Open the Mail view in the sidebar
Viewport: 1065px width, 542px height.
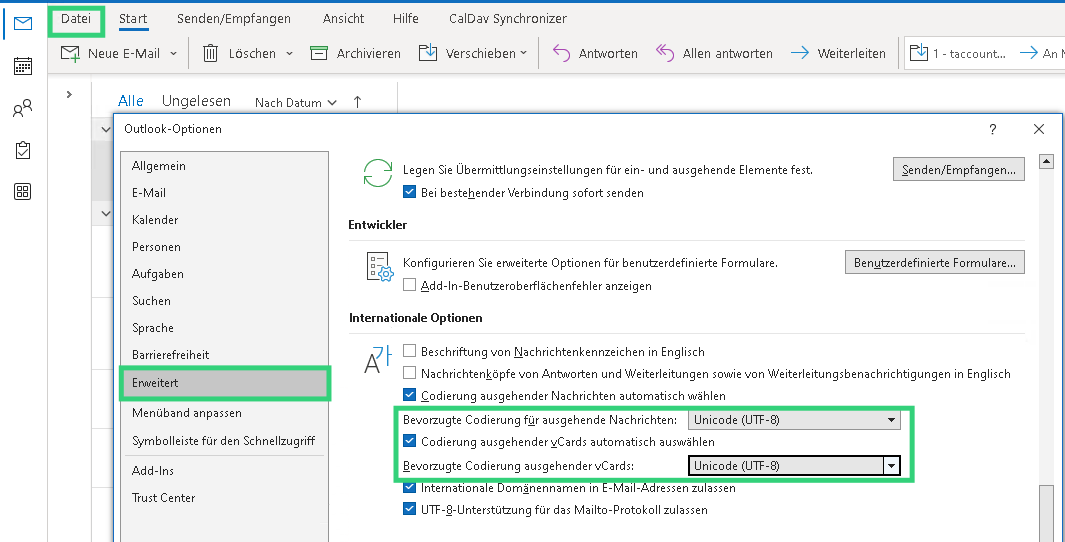point(22,23)
